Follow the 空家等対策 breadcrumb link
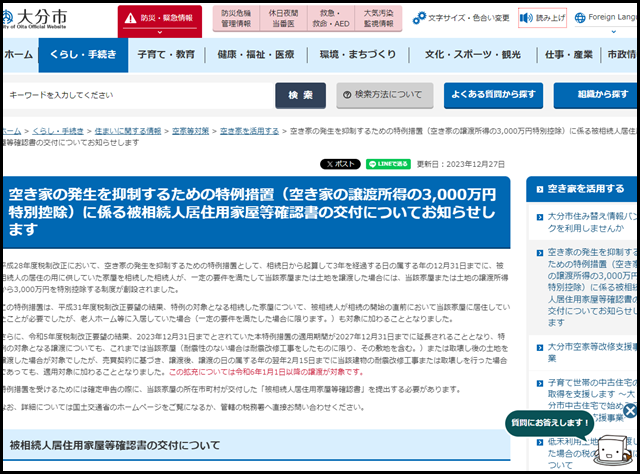The width and height of the screenshot is (640, 474). point(190,131)
